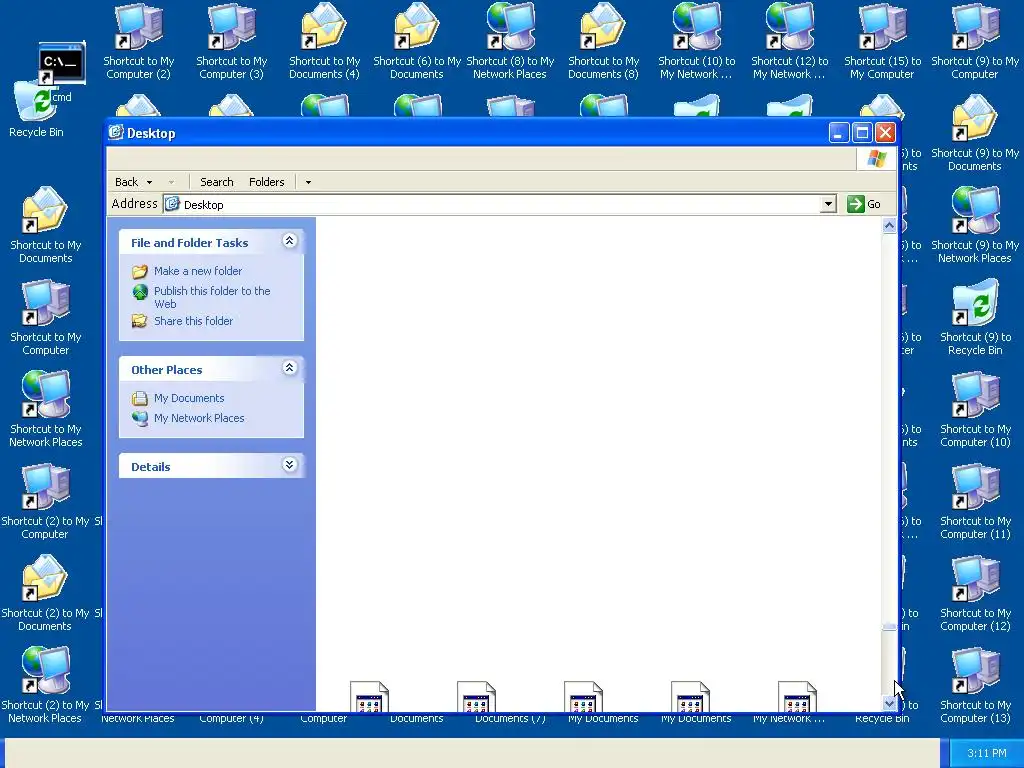Open the Address bar dropdown list
The height and width of the screenshot is (768, 1024).
828,204
